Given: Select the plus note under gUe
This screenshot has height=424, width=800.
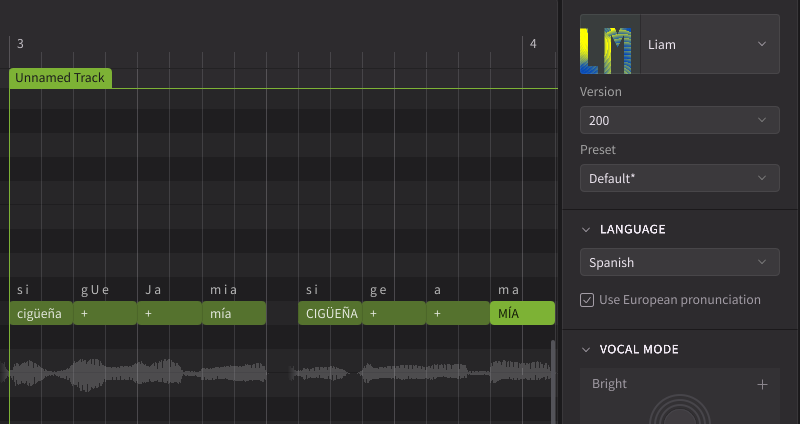Looking at the screenshot, I should (x=105, y=313).
